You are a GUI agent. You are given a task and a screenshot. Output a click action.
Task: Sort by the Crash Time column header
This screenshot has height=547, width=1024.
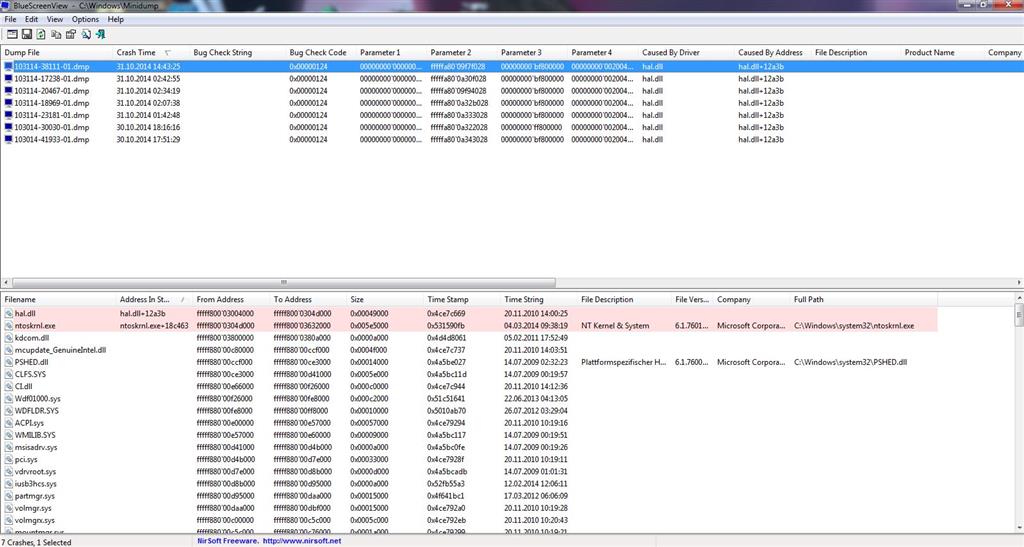click(x=151, y=52)
